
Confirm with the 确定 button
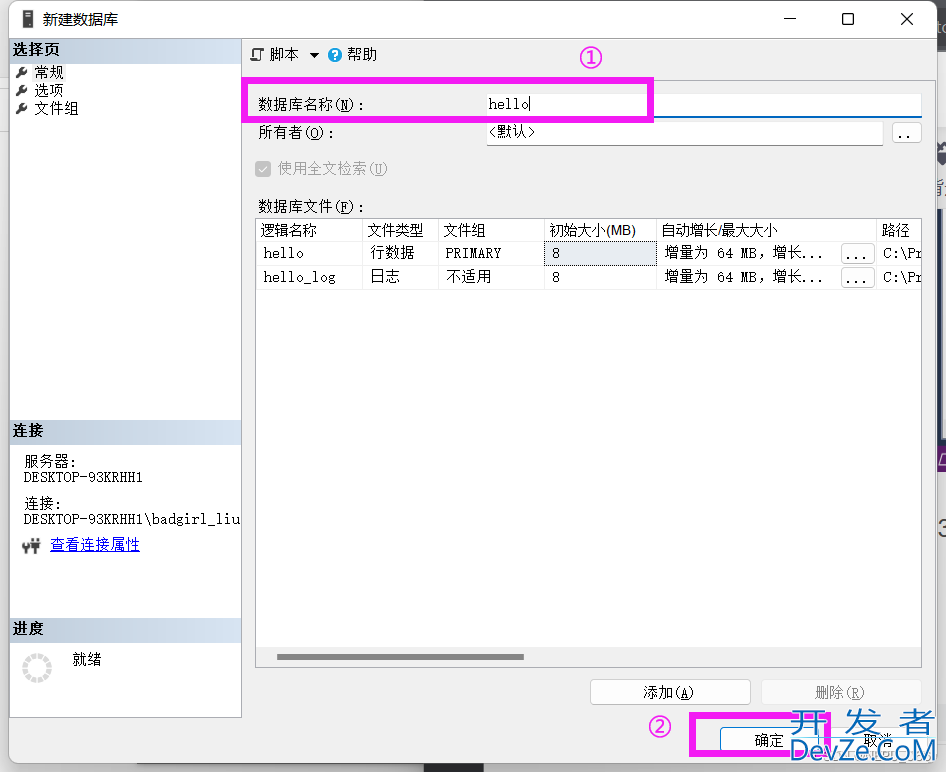pos(769,741)
